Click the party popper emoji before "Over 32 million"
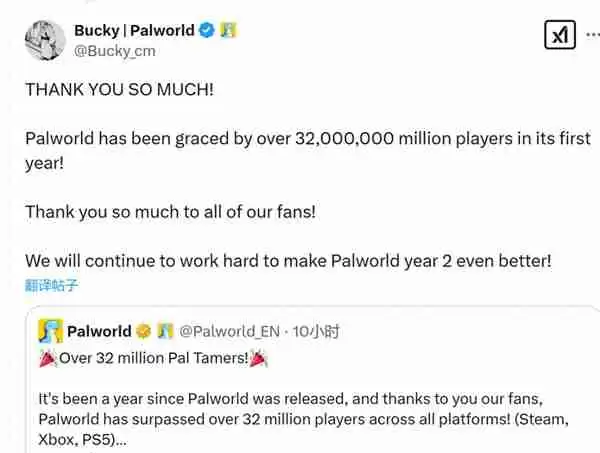 coord(47,357)
